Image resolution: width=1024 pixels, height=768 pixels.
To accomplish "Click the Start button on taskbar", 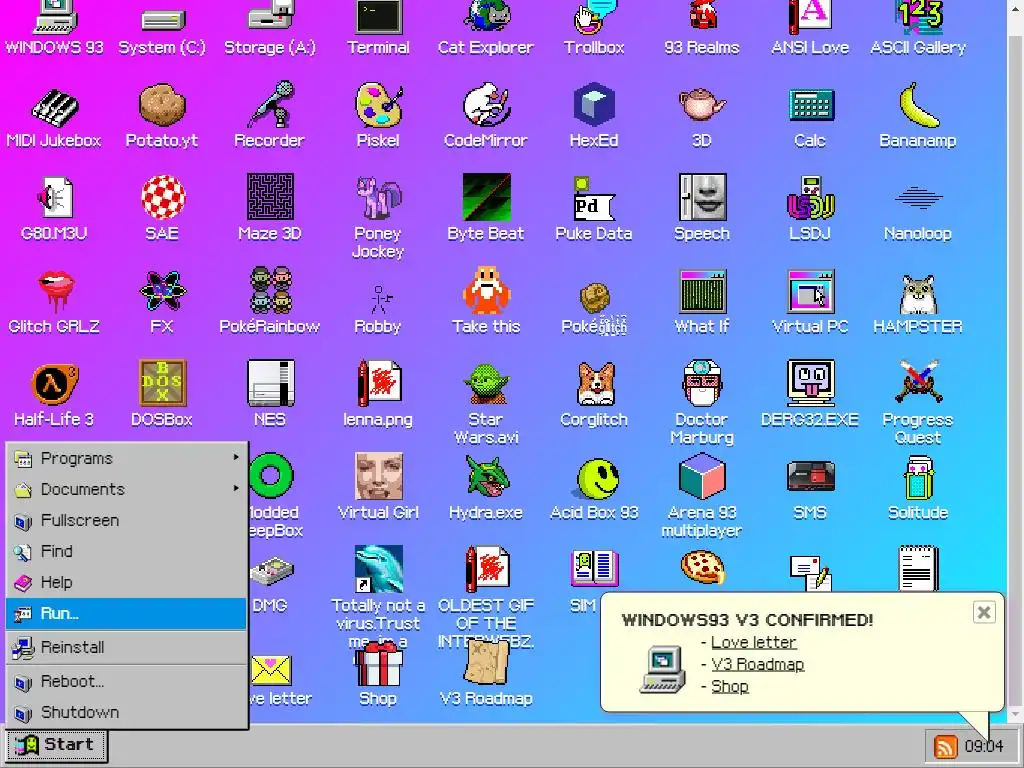I will pos(56,744).
